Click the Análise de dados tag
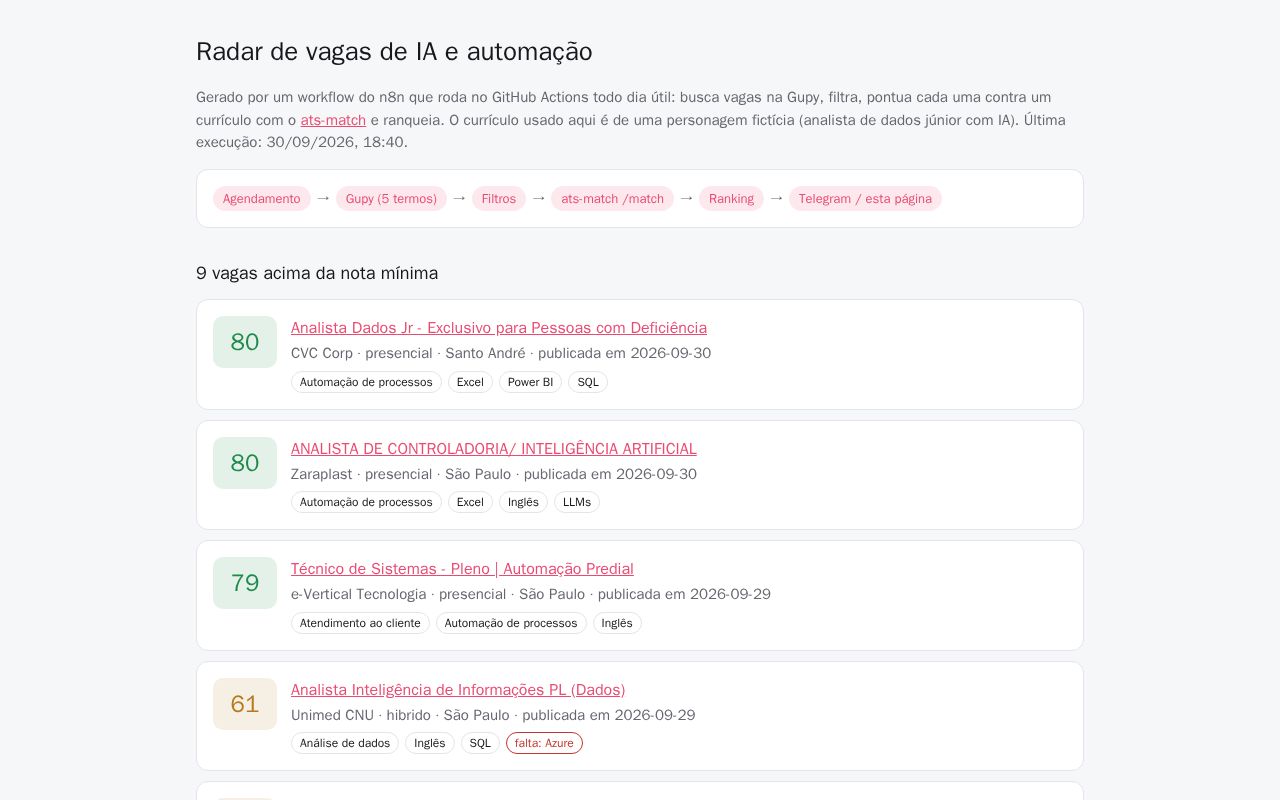Viewport: 1280px width, 800px height. [x=345, y=743]
